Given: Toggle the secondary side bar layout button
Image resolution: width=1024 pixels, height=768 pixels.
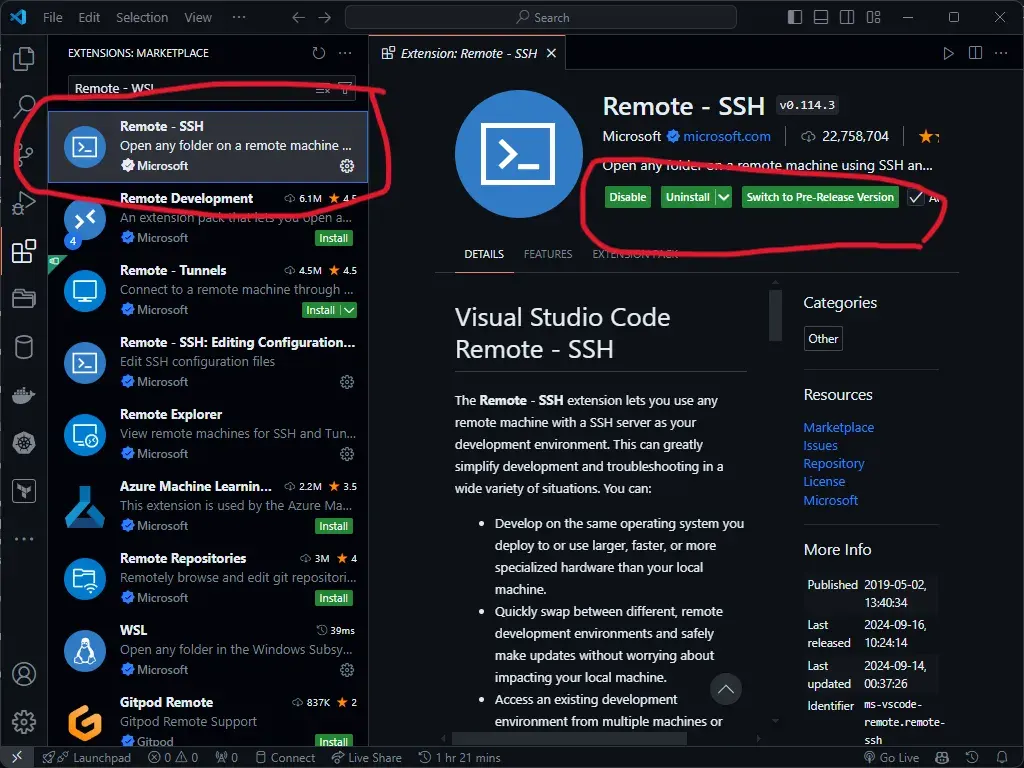Looking at the screenshot, I should [x=847, y=18].
